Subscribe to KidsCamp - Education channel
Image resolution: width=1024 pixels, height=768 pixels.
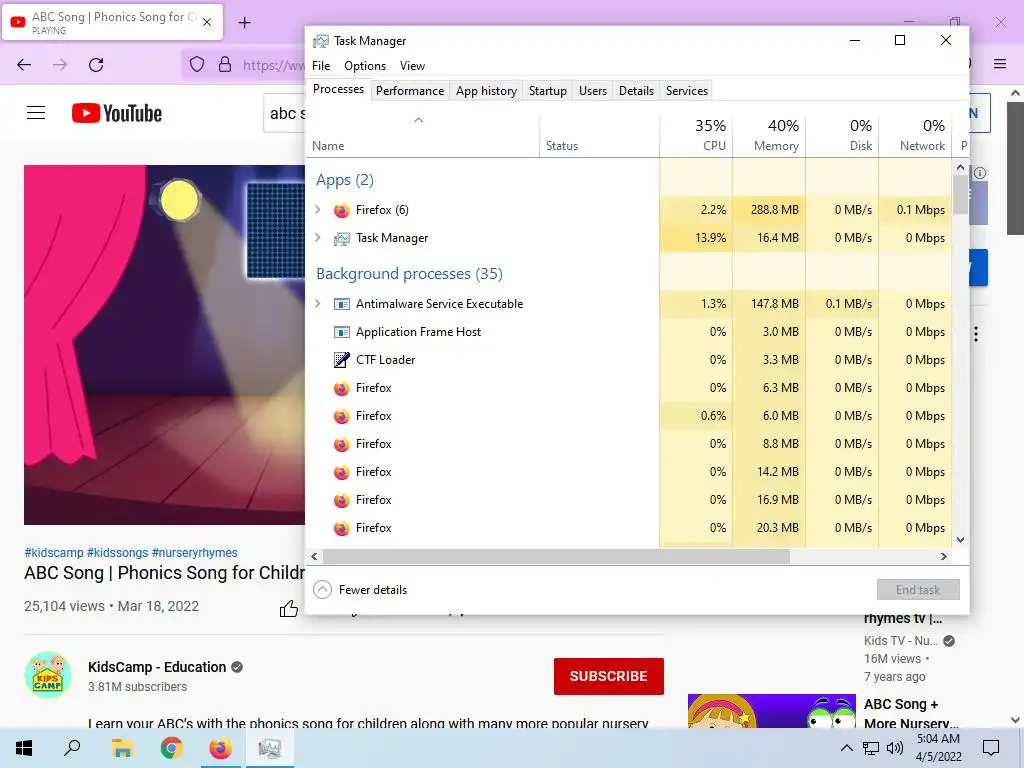coord(609,676)
